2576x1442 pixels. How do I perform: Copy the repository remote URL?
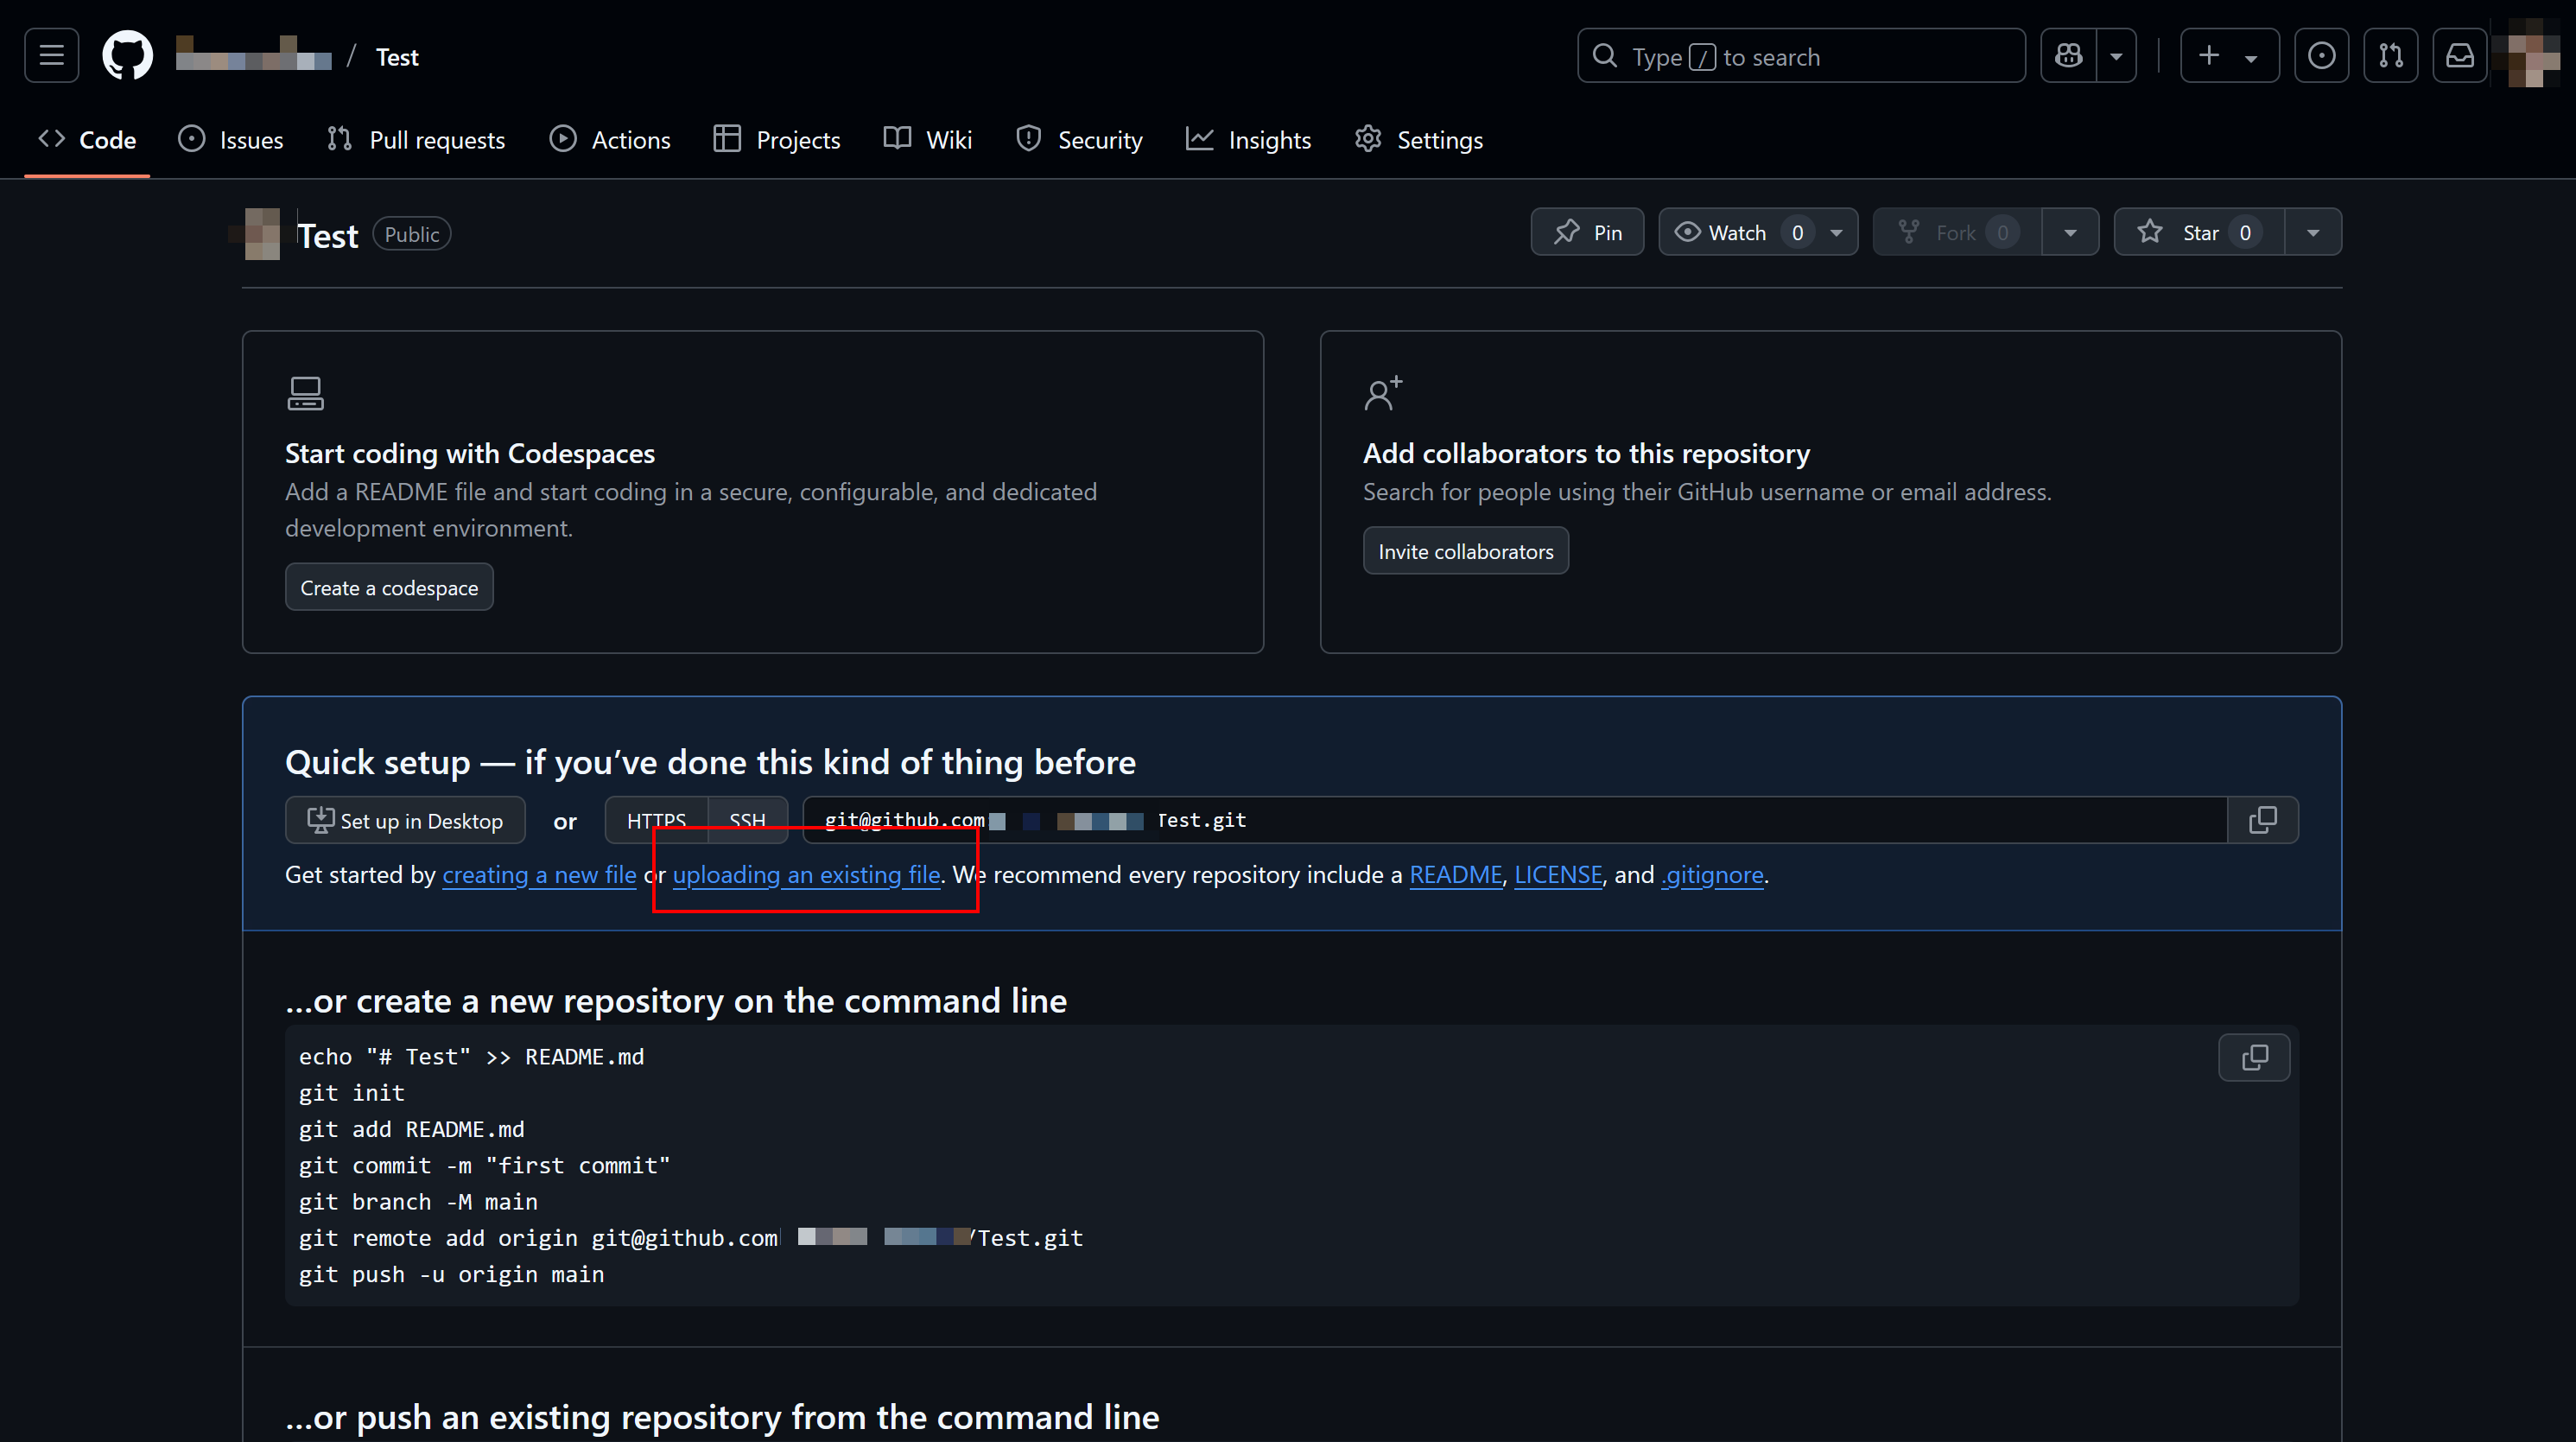click(2263, 819)
